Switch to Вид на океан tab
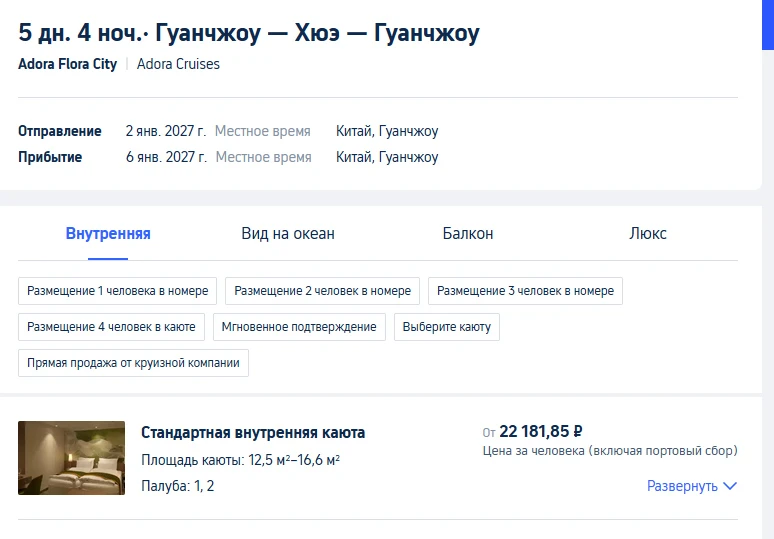The image size is (774, 539). click(x=288, y=233)
